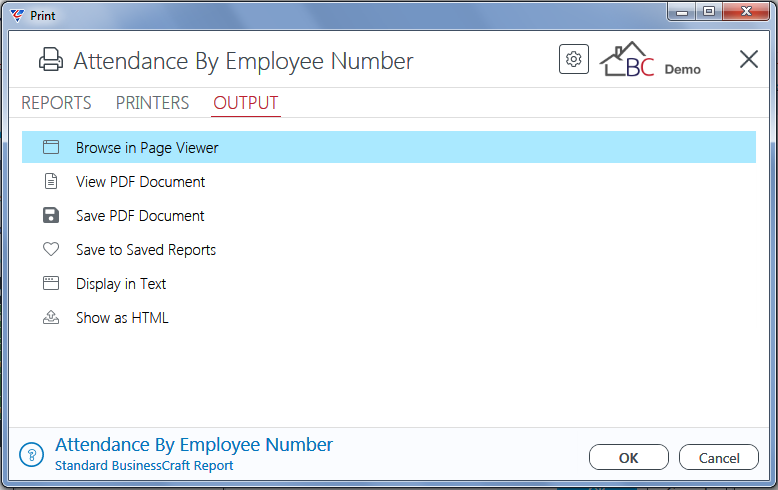Click the printer icon beside the title

pyautogui.click(x=51, y=60)
